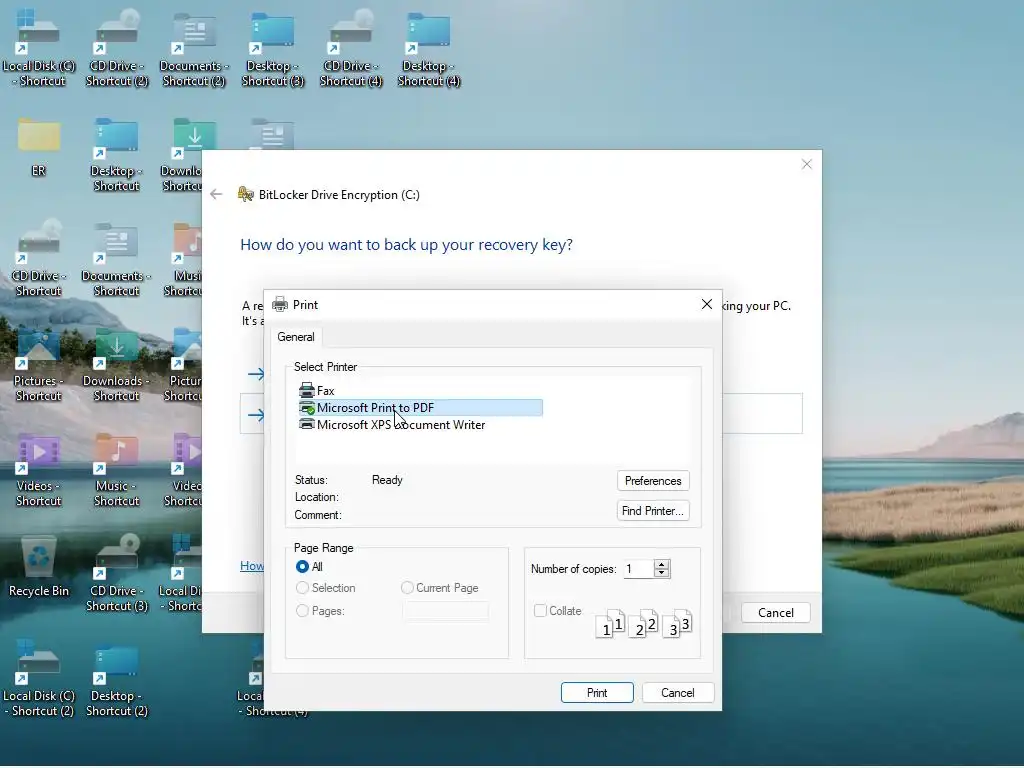The height and width of the screenshot is (768, 1024).
Task: Select CD Drive - Shortcut (4) icon
Action: pyautogui.click(x=351, y=48)
